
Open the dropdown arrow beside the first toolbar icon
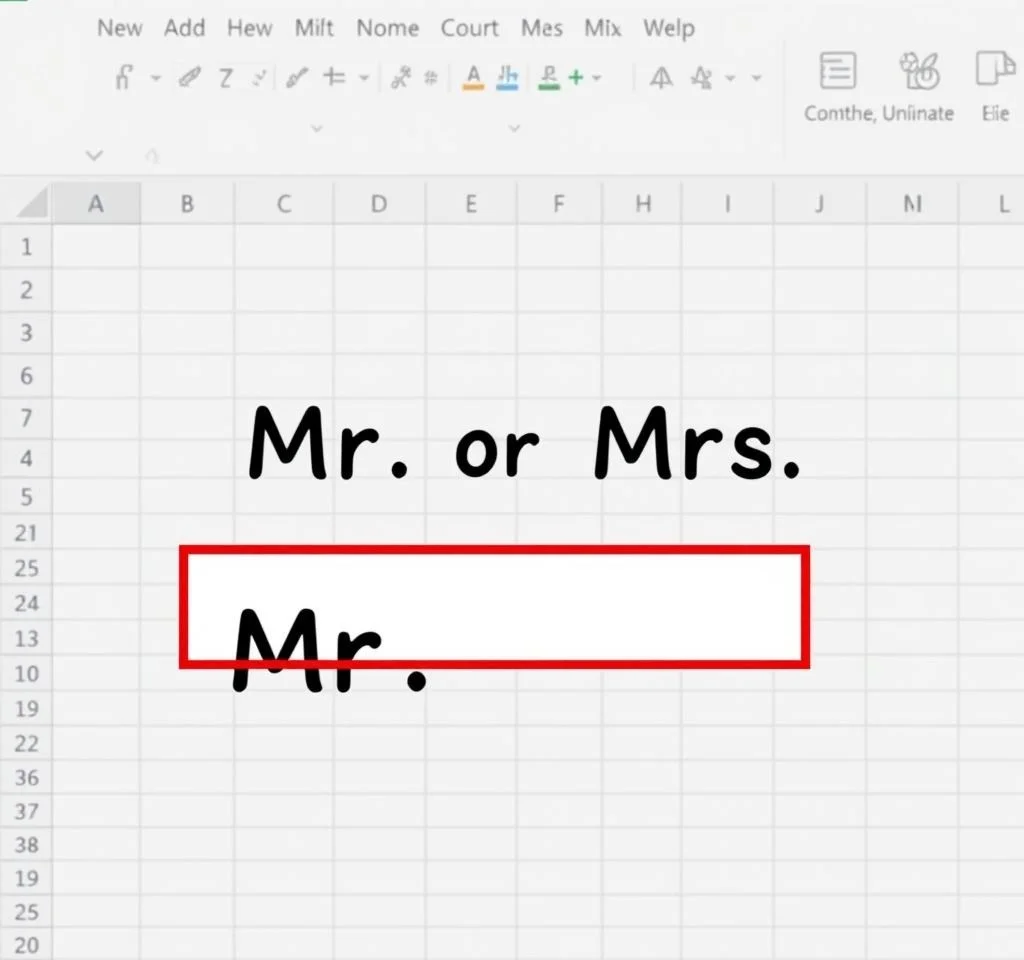point(155,77)
